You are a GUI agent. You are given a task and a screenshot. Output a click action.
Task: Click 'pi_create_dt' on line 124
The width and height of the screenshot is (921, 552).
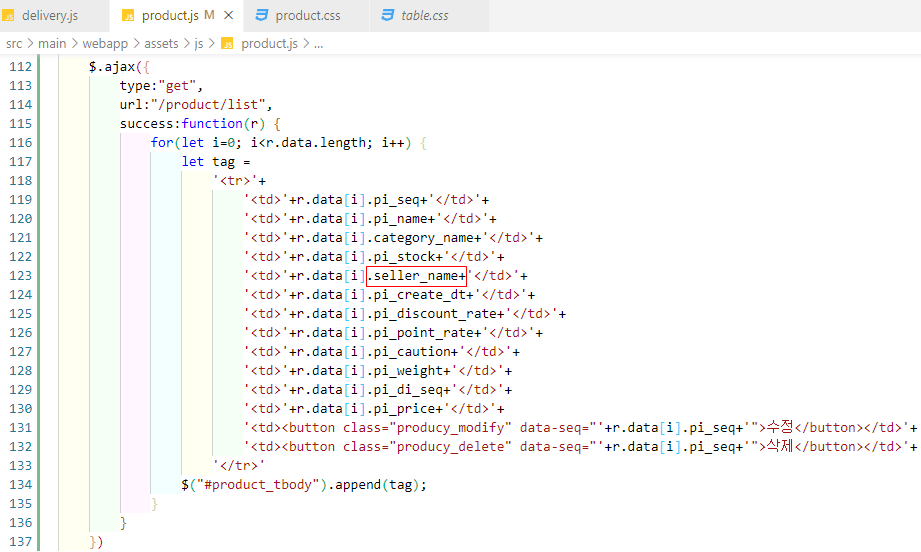tap(419, 295)
